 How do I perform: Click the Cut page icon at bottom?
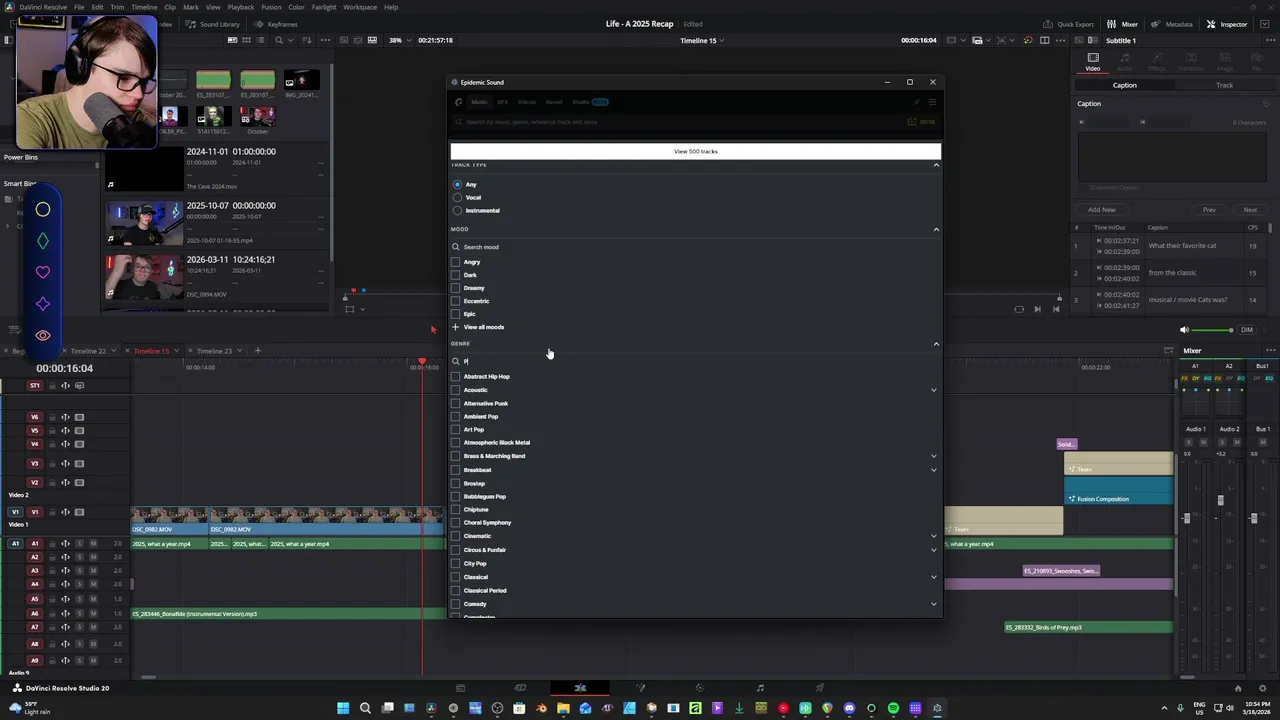[x=520, y=688]
